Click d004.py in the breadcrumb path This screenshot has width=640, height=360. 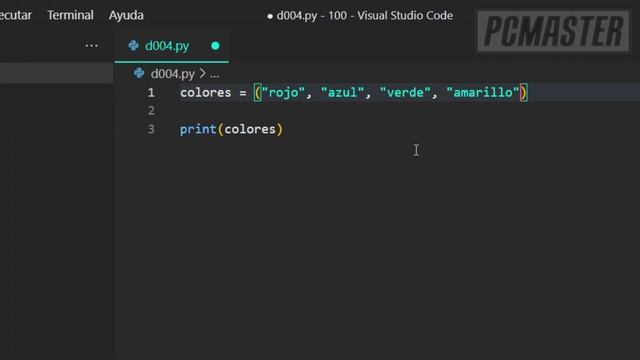pyautogui.click(x=173, y=74)
